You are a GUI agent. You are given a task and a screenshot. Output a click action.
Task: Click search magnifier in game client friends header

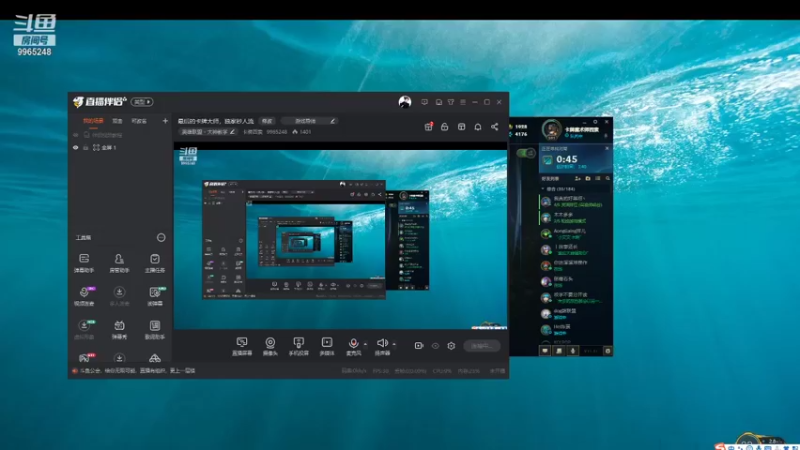pos(608,179)
